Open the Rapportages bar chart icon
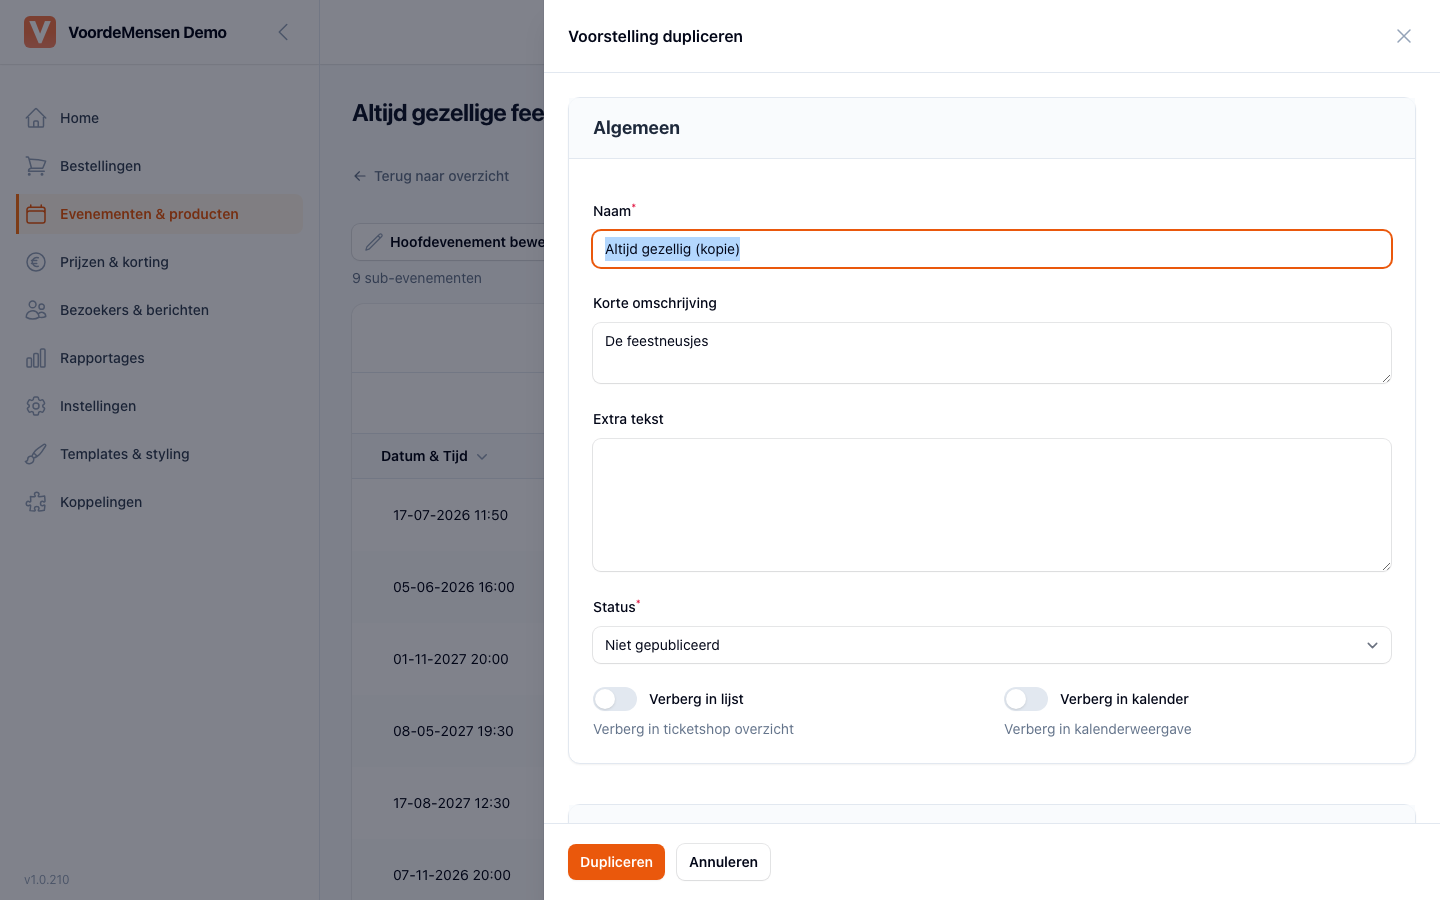The image size is (1440, 900). pyautogui.click(x=36, y=358)
